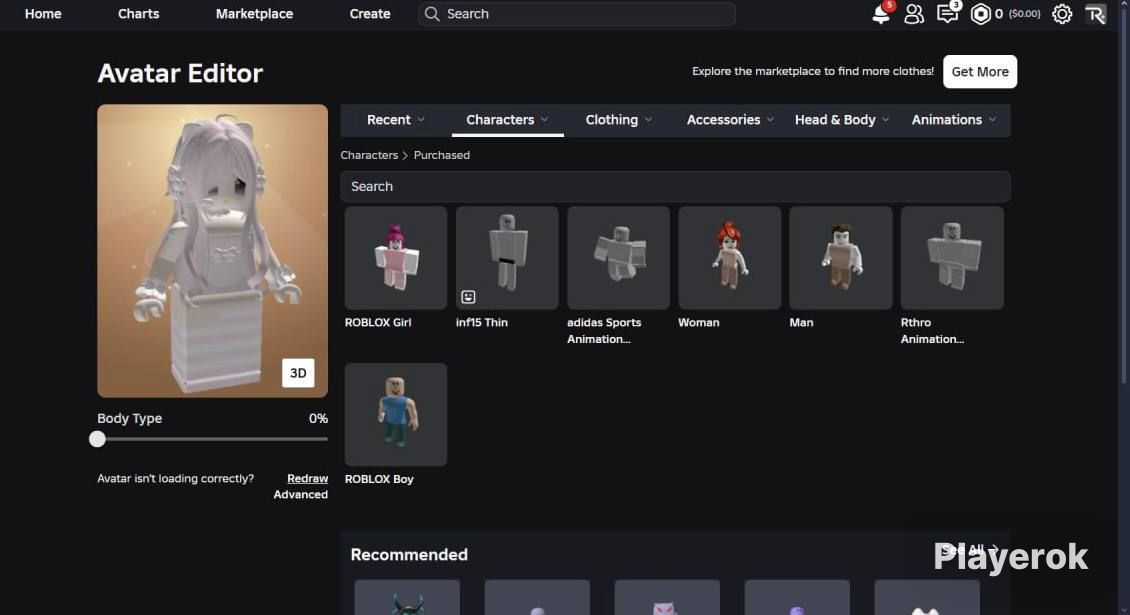Click the magnifier icon in top search
This screenshot has width=1130, height=615.
click(x=432, y=14)
